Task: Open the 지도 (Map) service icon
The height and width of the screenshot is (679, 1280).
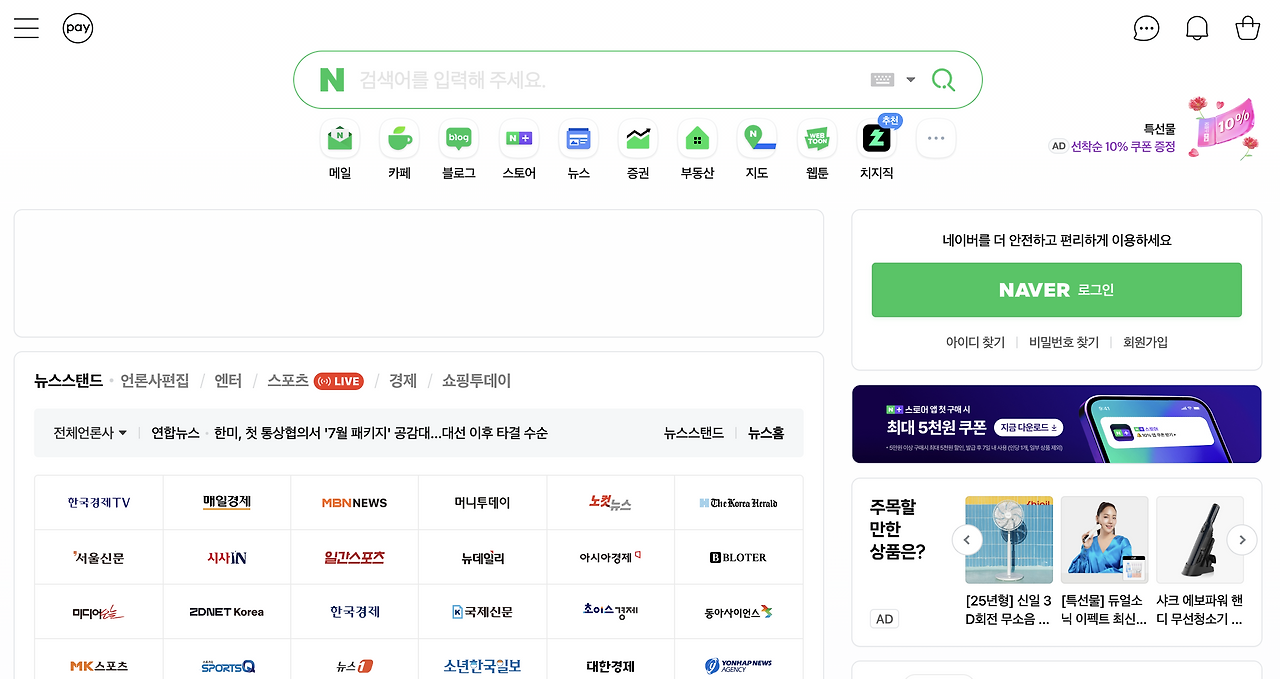Action: [x=756, y=138]
